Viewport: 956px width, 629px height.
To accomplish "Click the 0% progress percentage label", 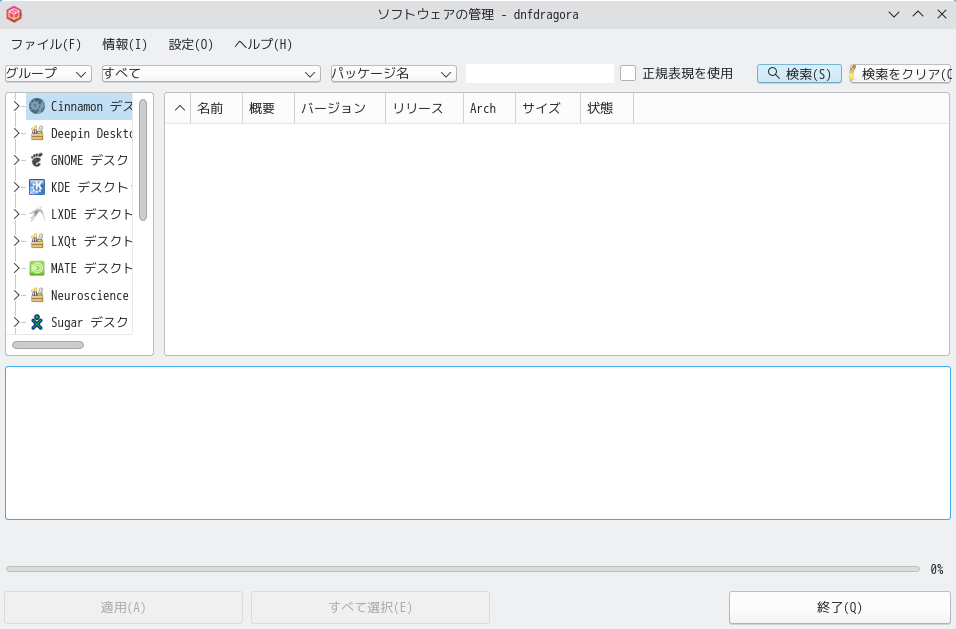I will point(936,569).
